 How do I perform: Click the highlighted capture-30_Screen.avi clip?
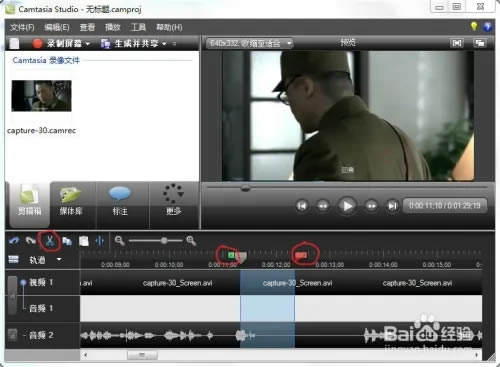(267, 283)
